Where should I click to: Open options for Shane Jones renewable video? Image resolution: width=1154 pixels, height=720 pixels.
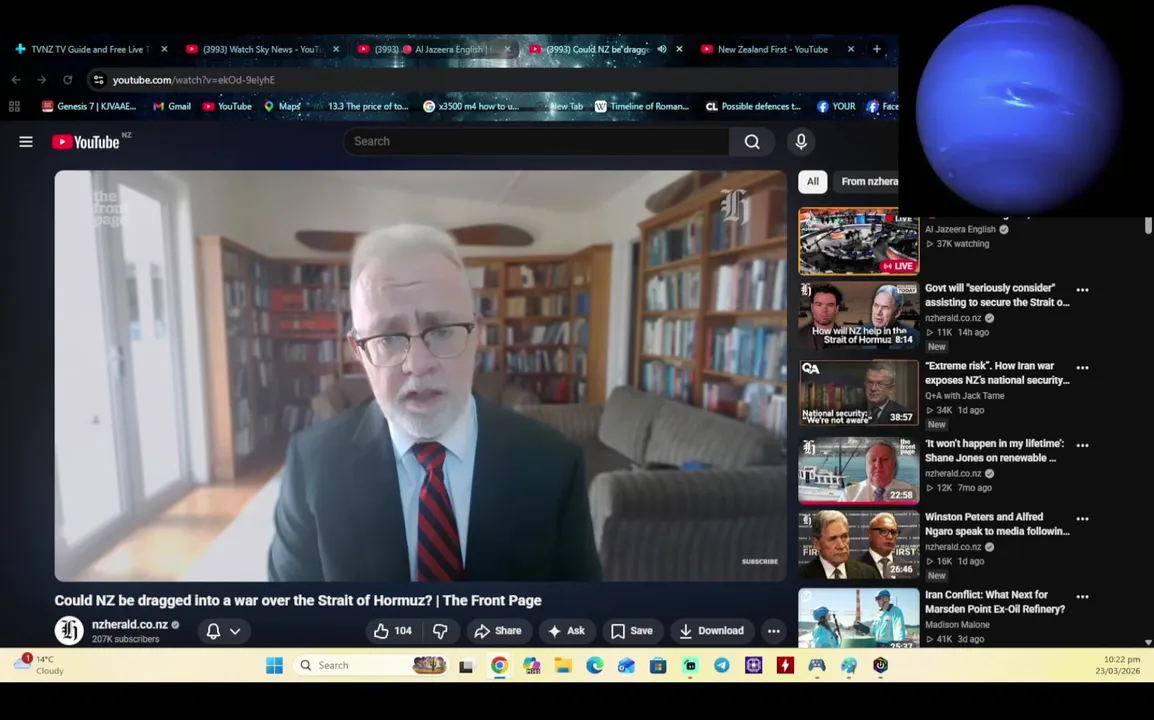(x=1082, y=445)
